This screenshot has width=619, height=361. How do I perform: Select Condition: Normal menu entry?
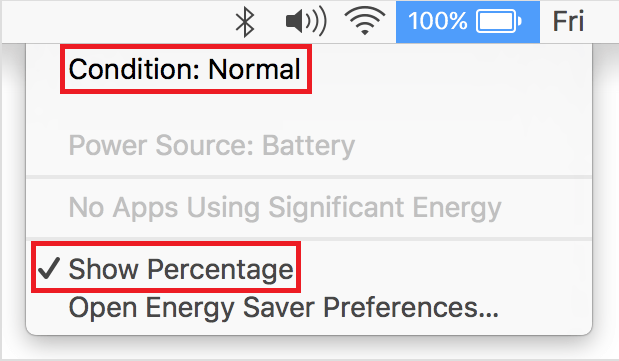tap(185, 69)
